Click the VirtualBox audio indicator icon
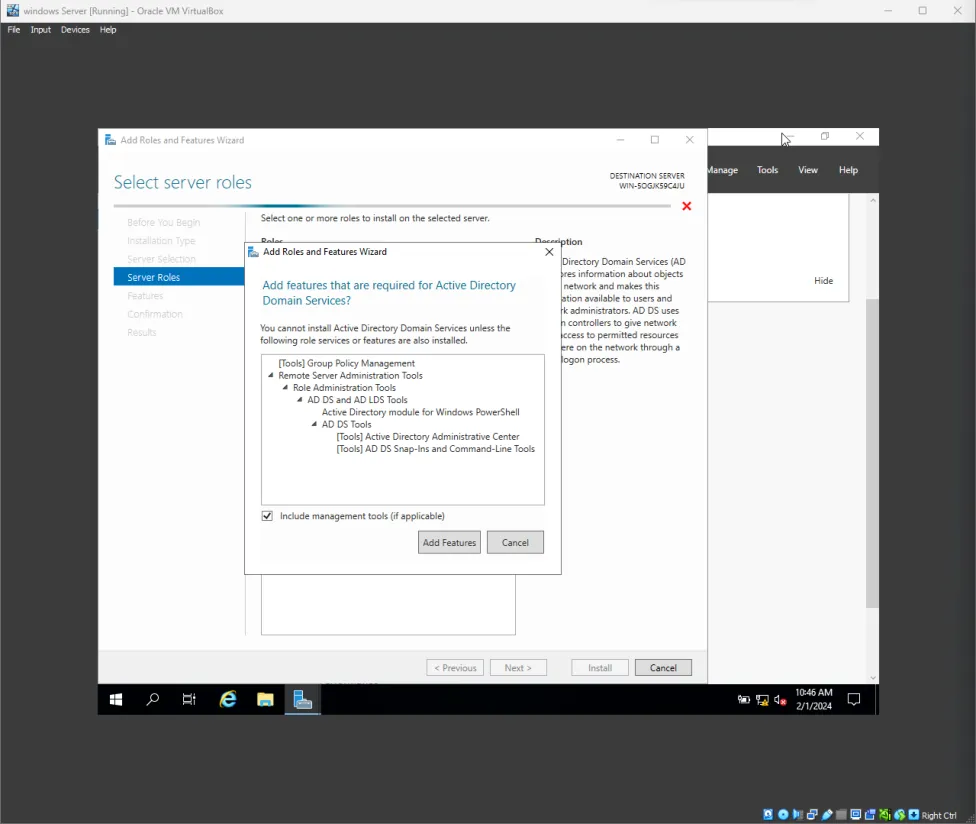The height and width of the screenshot is (824, 976). point(797,815)
